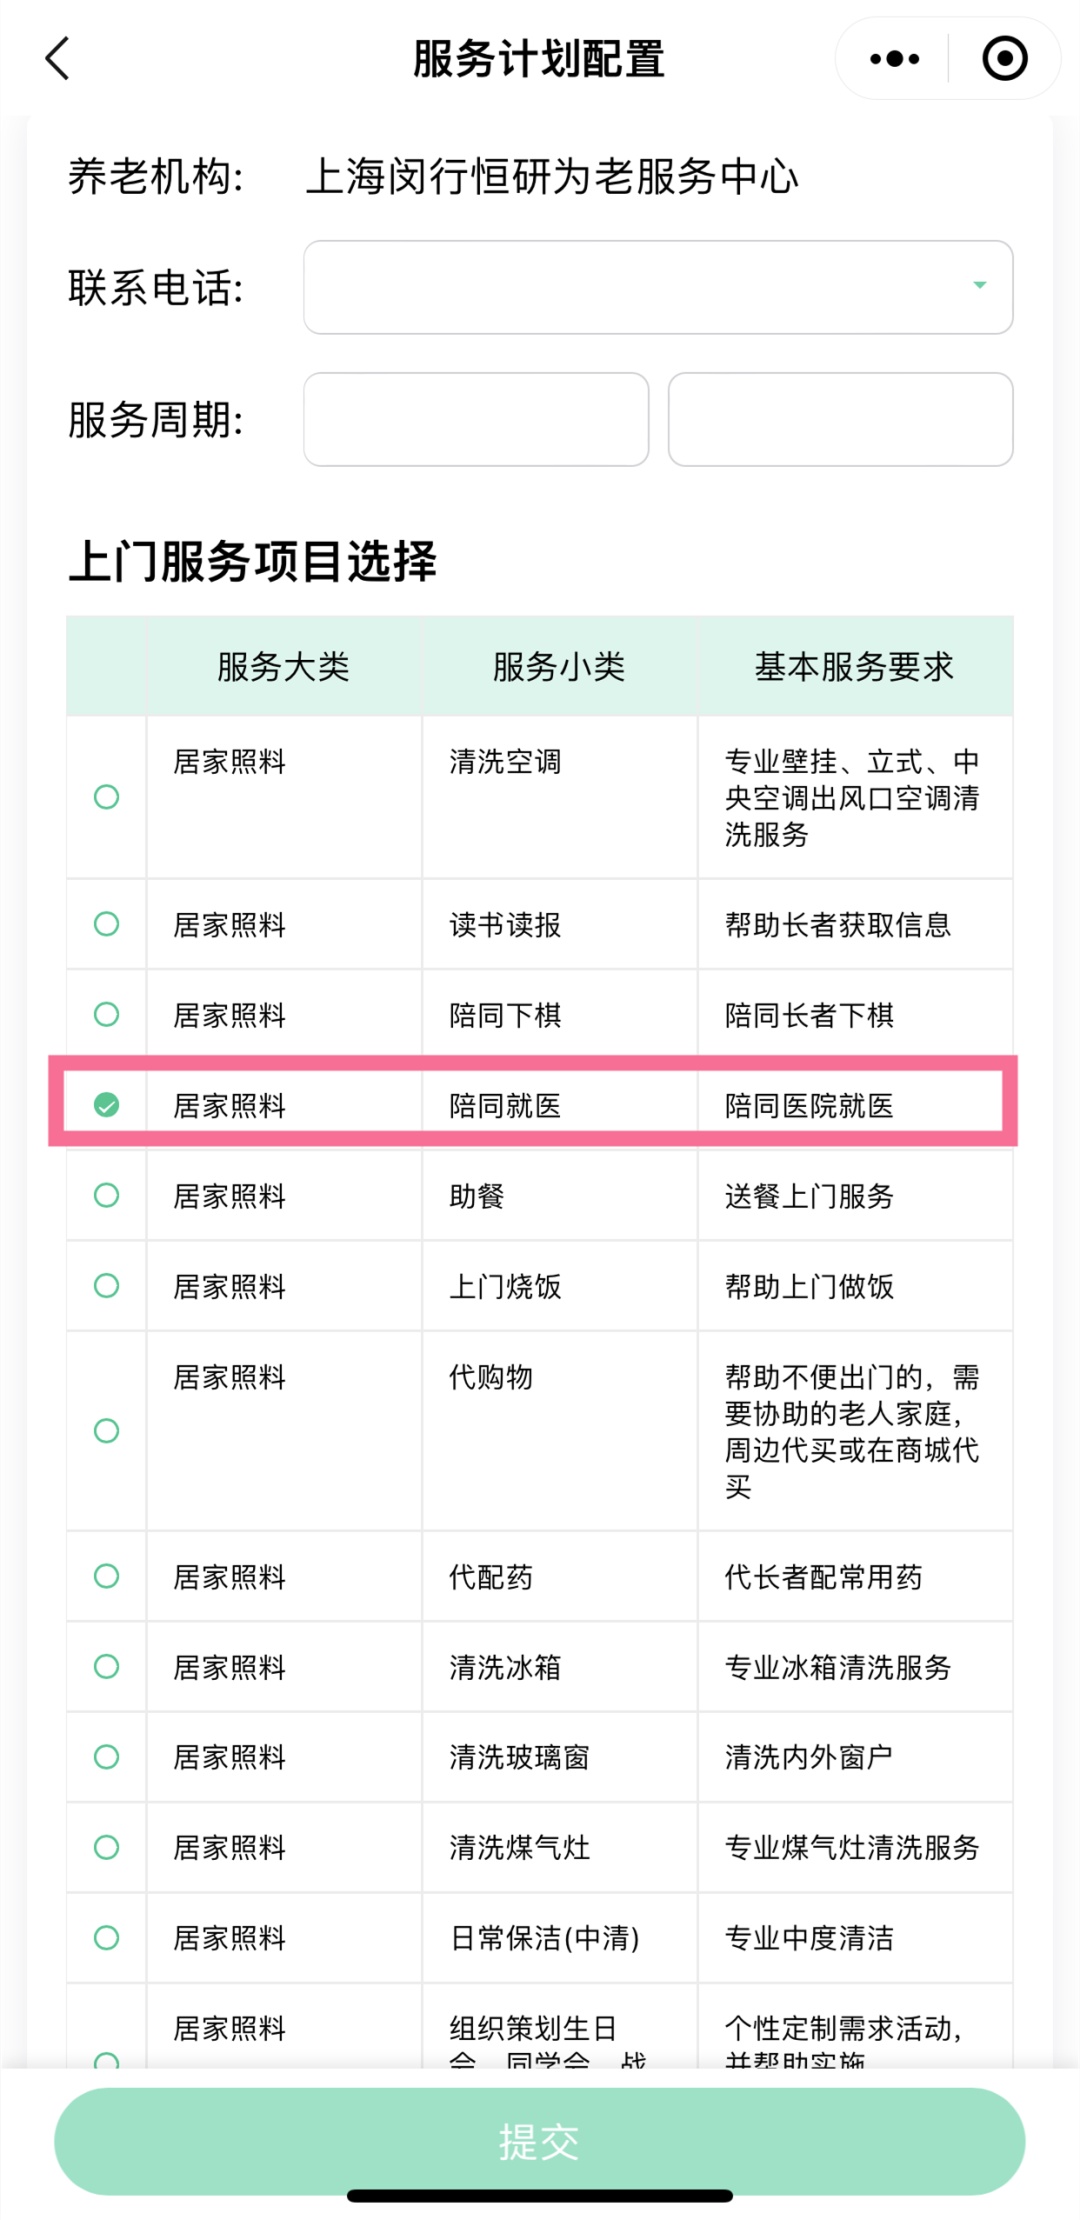The width and height of the screenshot is (1080, 2220).
Task: Tap the mini program close target icon
Action: pos(1004,59)
